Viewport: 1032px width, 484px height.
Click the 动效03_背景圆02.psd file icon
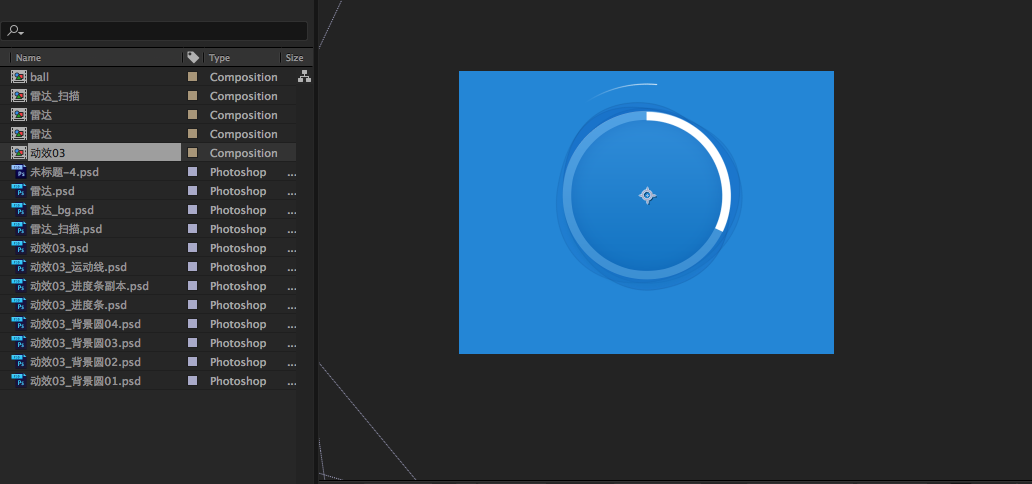pos(18,362)
